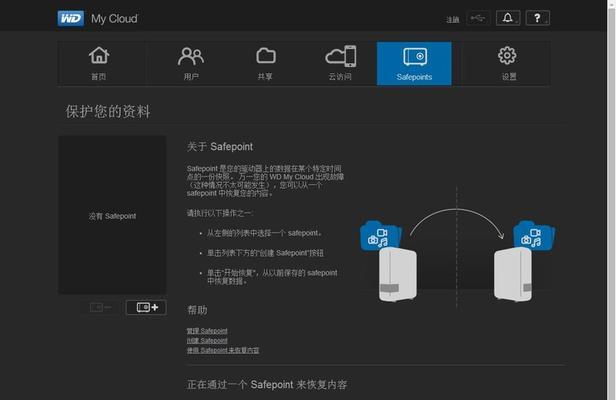Open the 管理 Safepoint help link
The height and width of the screenshot is (400, 616).
click(207, 331)
